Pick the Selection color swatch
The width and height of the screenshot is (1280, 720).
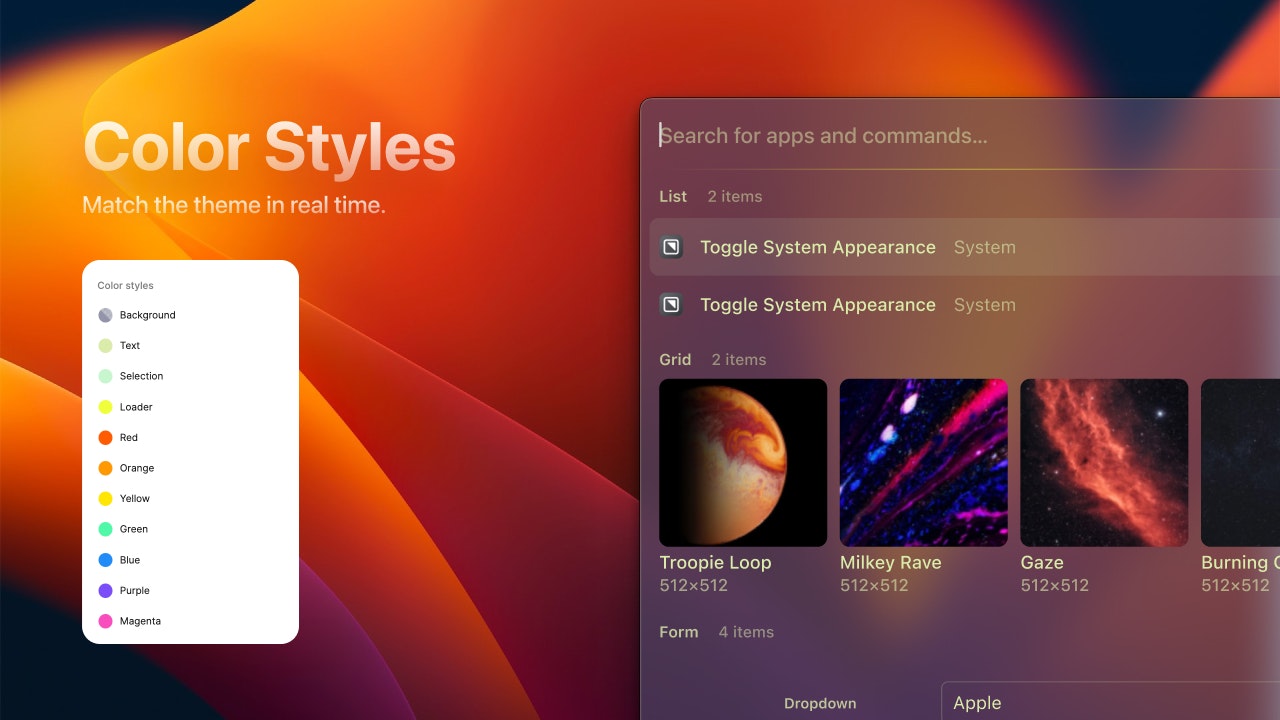(105, 376)
